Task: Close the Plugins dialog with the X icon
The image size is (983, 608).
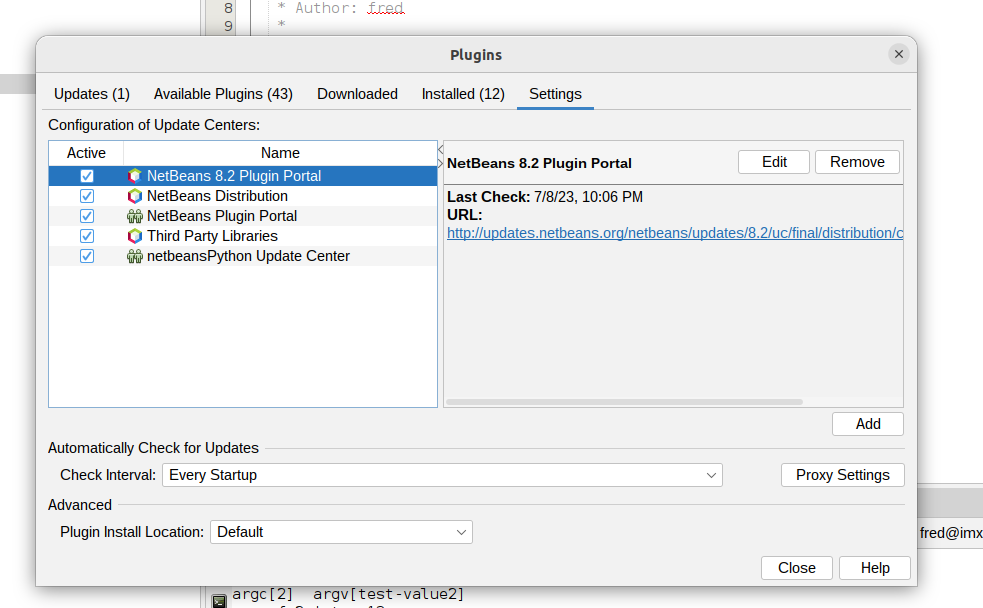Action: coord(898,55)
